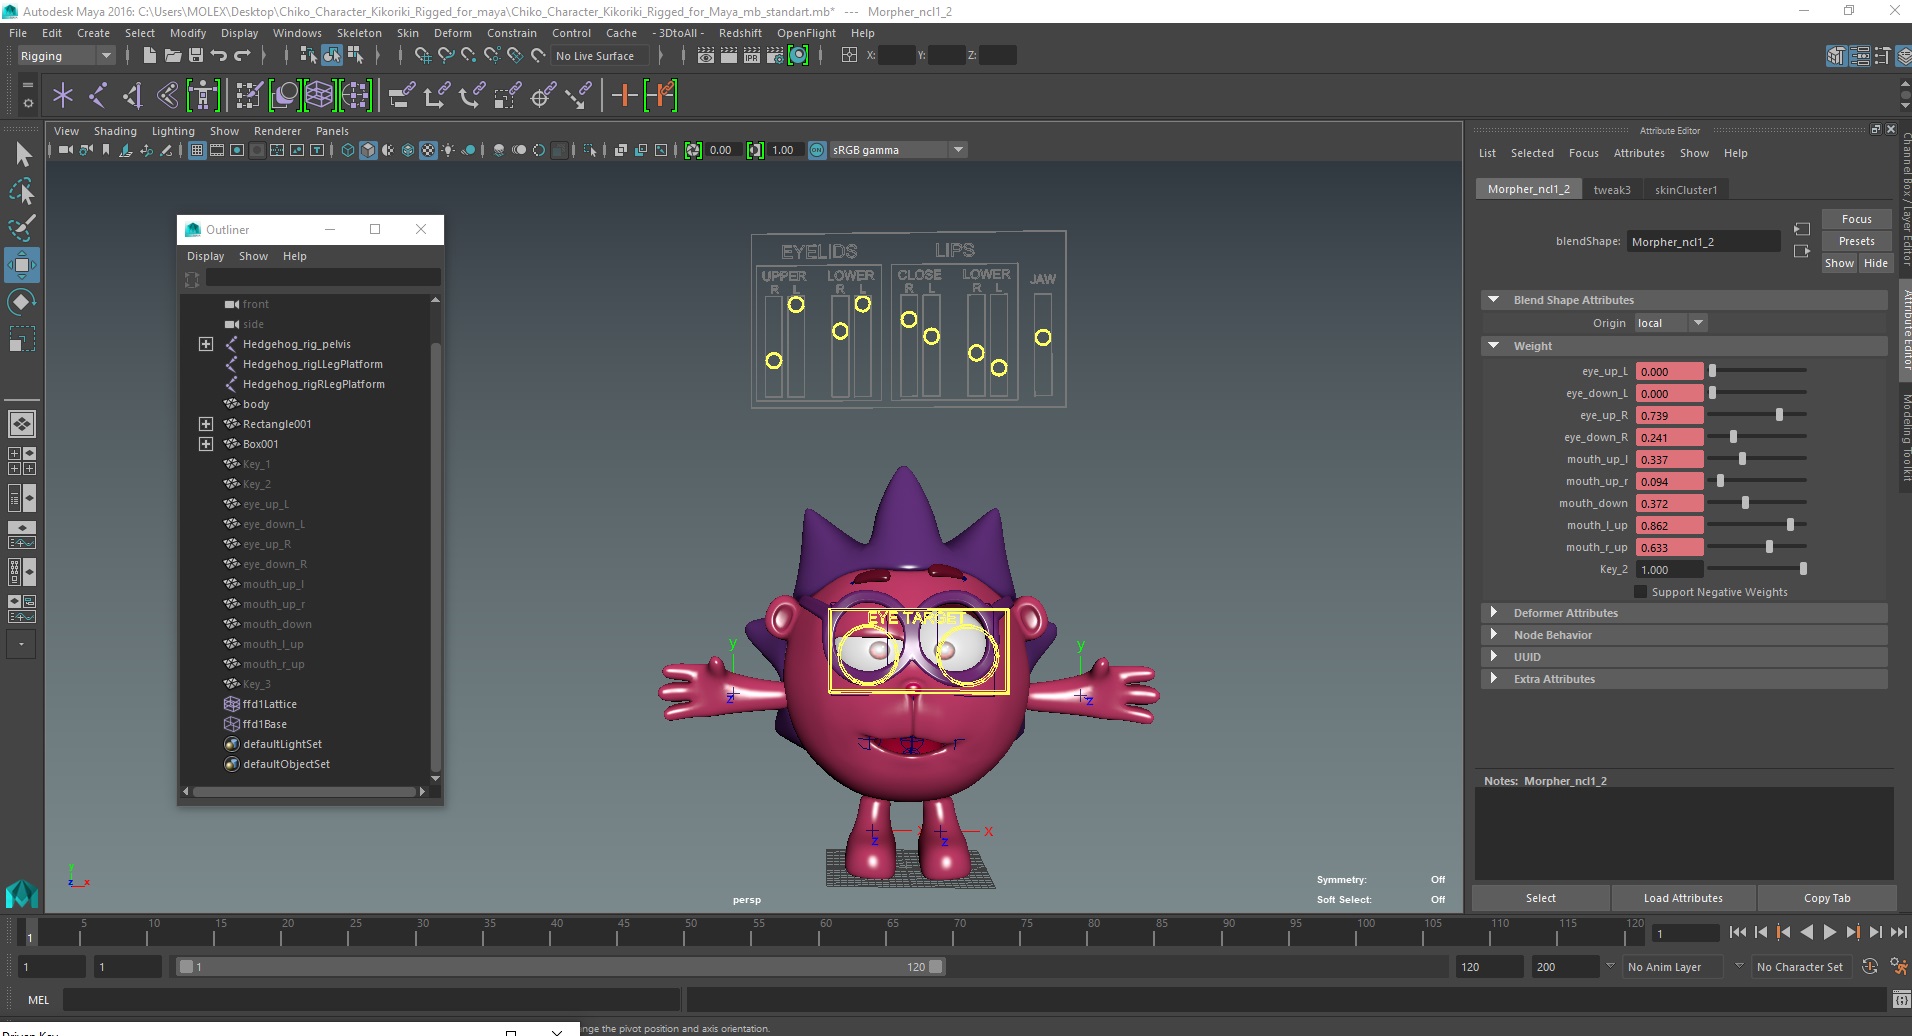The width and height of the screenshot is (1912, 1036).
Task: Click the Select button in Attribute Editor
Action: tap(1540, 898)
